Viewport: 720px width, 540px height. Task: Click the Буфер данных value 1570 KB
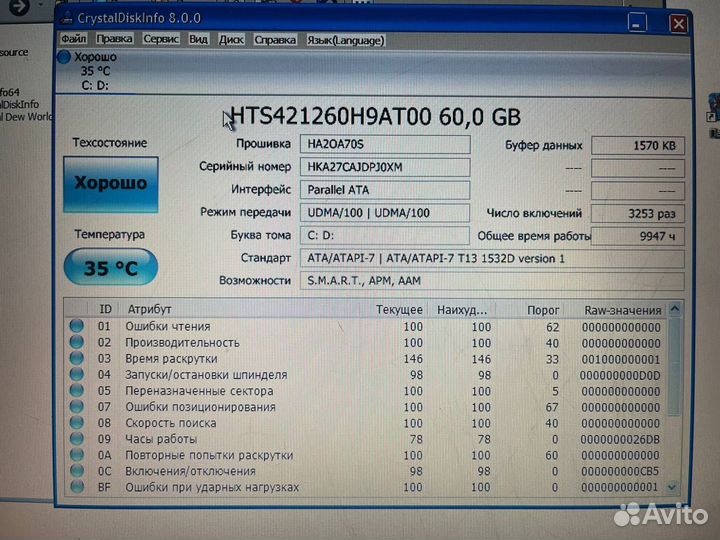pyautogui.click(x=638, y=146)
